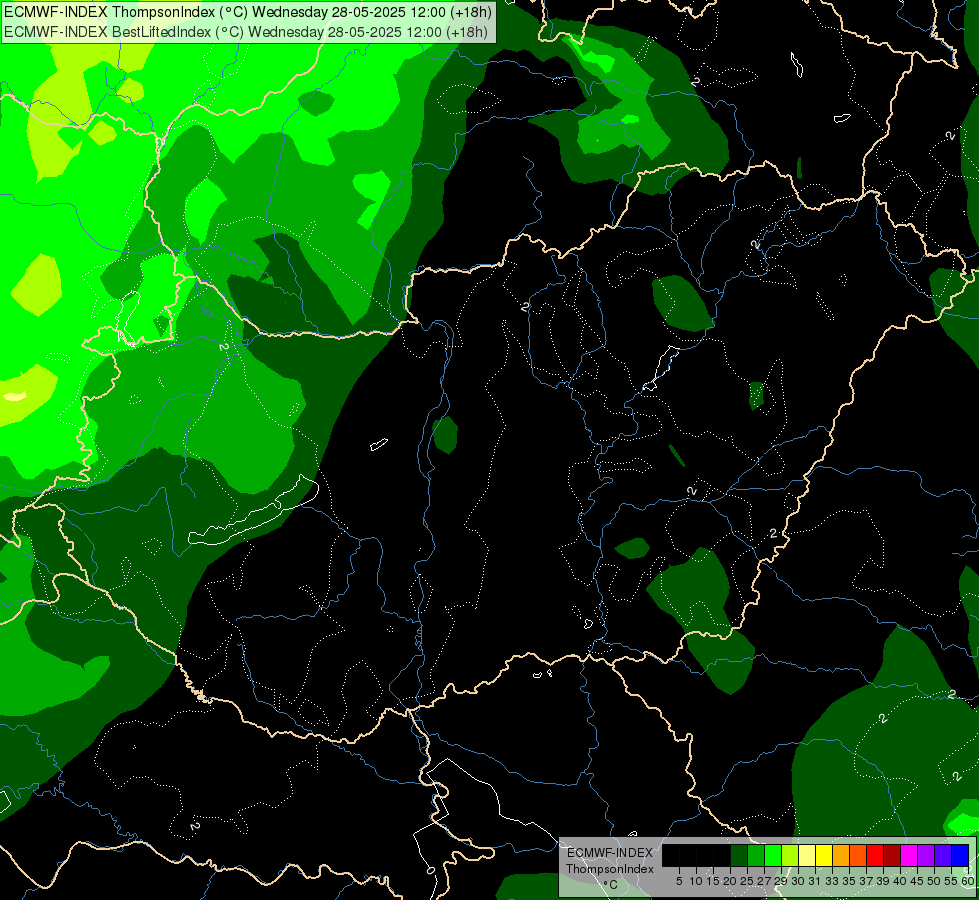Click the dark green 20–25 legend swatch
The height and width of the screenshot is (900, 979).
tap(739, 855)
